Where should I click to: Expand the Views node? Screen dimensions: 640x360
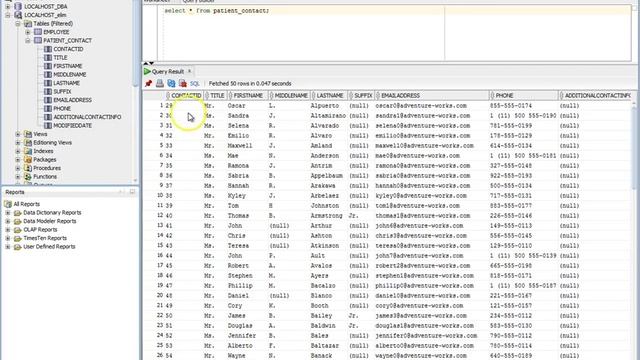click(x=18, y=134)
